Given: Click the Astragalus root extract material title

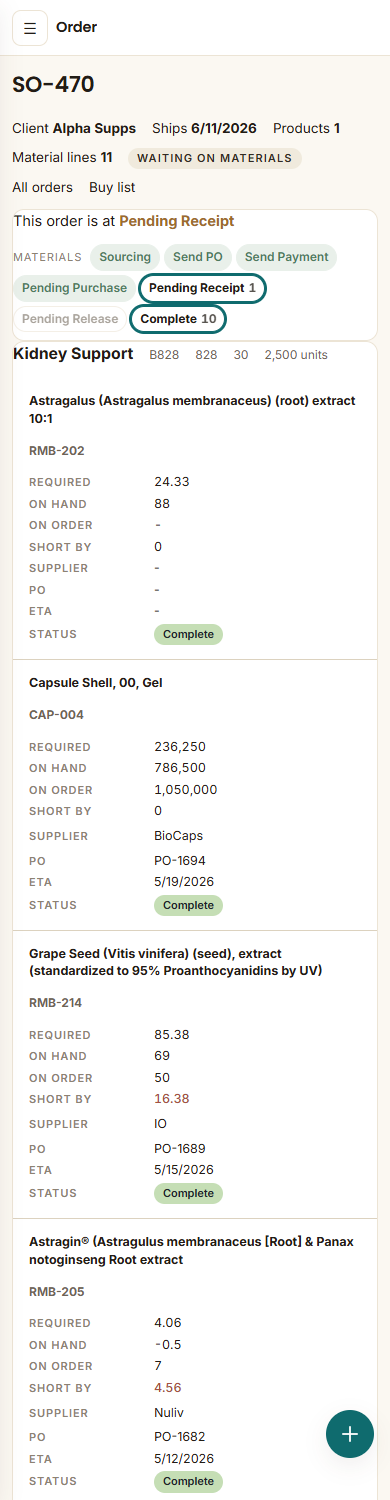Looking at the screenshot, I should point(192,410).
